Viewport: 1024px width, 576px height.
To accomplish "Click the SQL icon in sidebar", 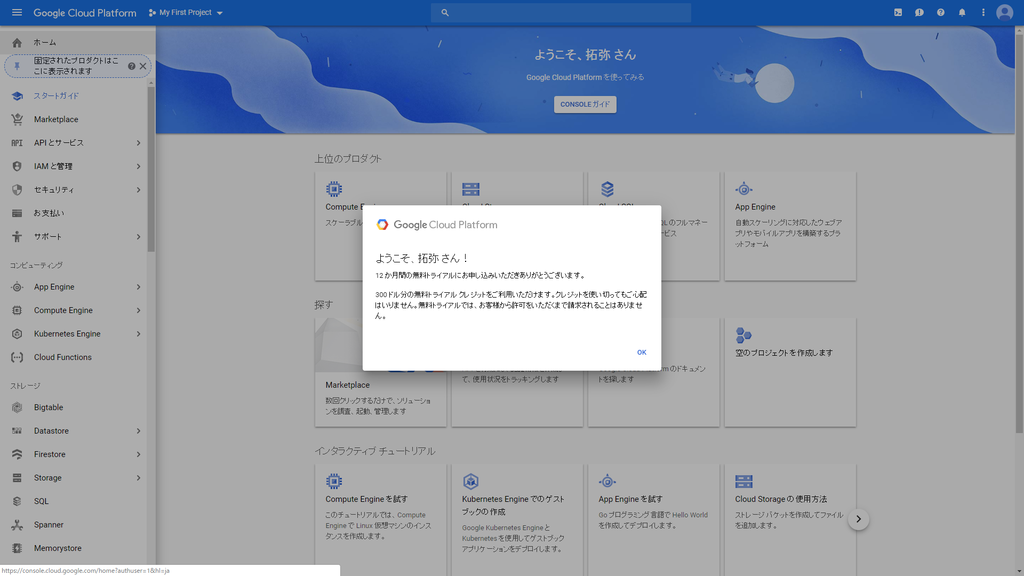I will (17, 502).
